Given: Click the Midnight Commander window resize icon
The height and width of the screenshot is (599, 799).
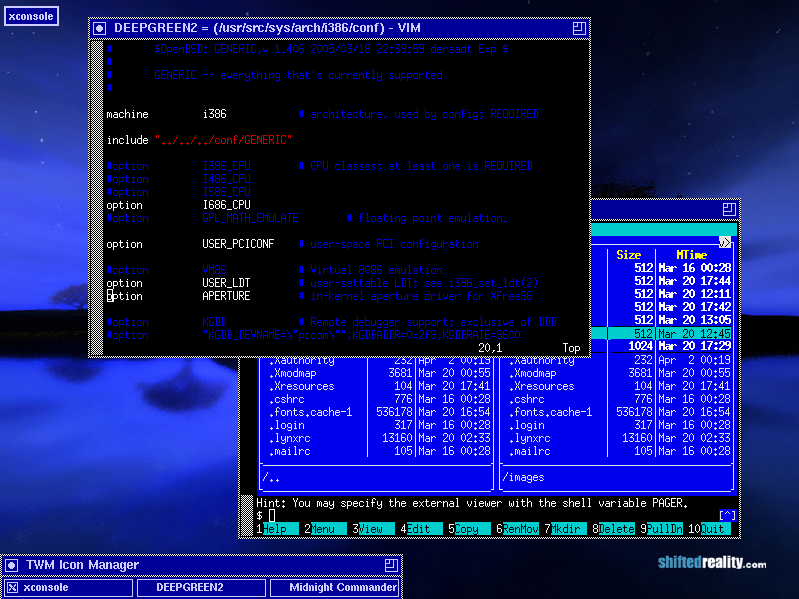Looking at the screenshot, I should point(729,209).
